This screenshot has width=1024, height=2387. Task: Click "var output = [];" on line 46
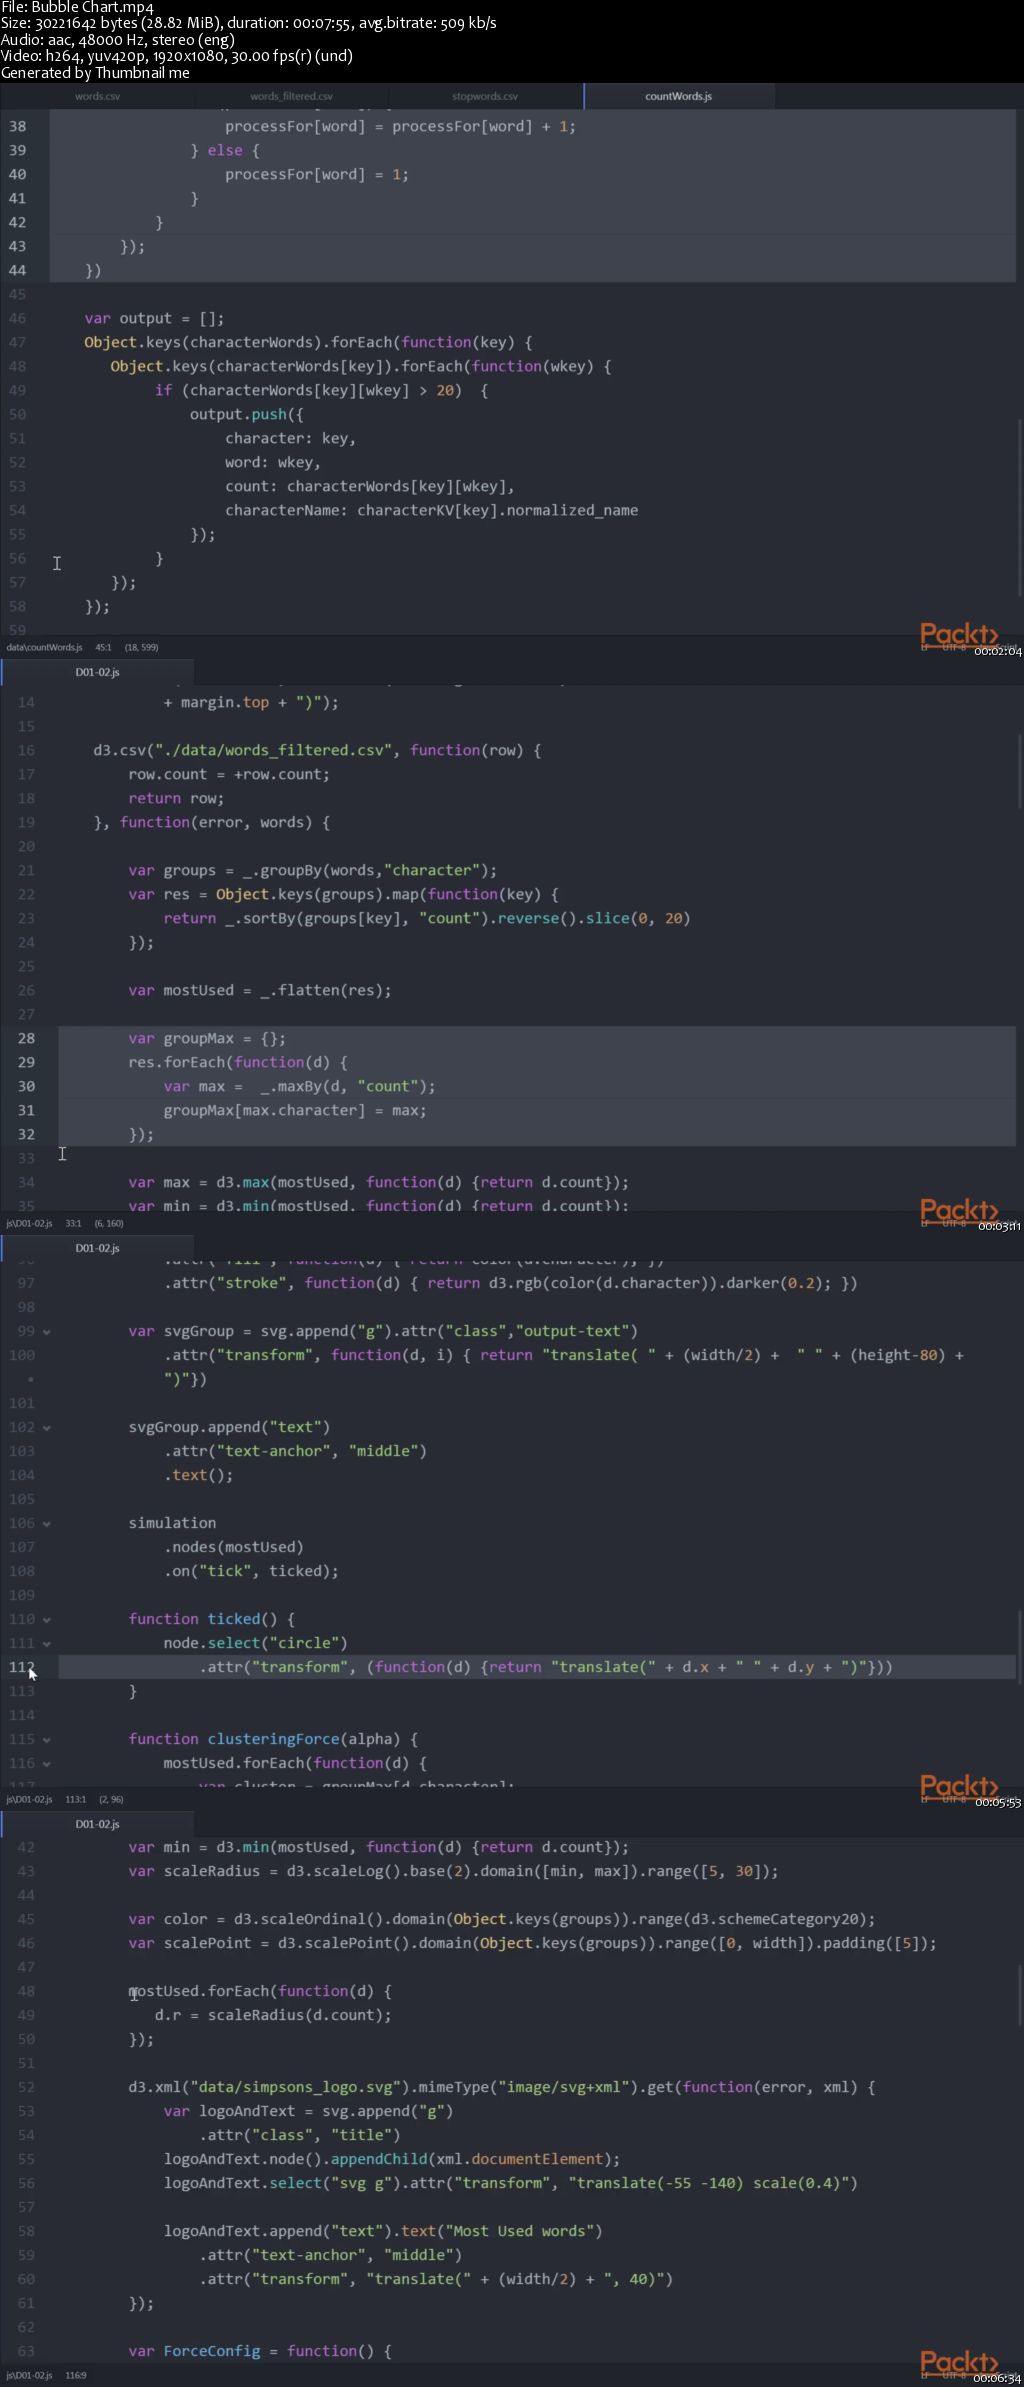154,318
